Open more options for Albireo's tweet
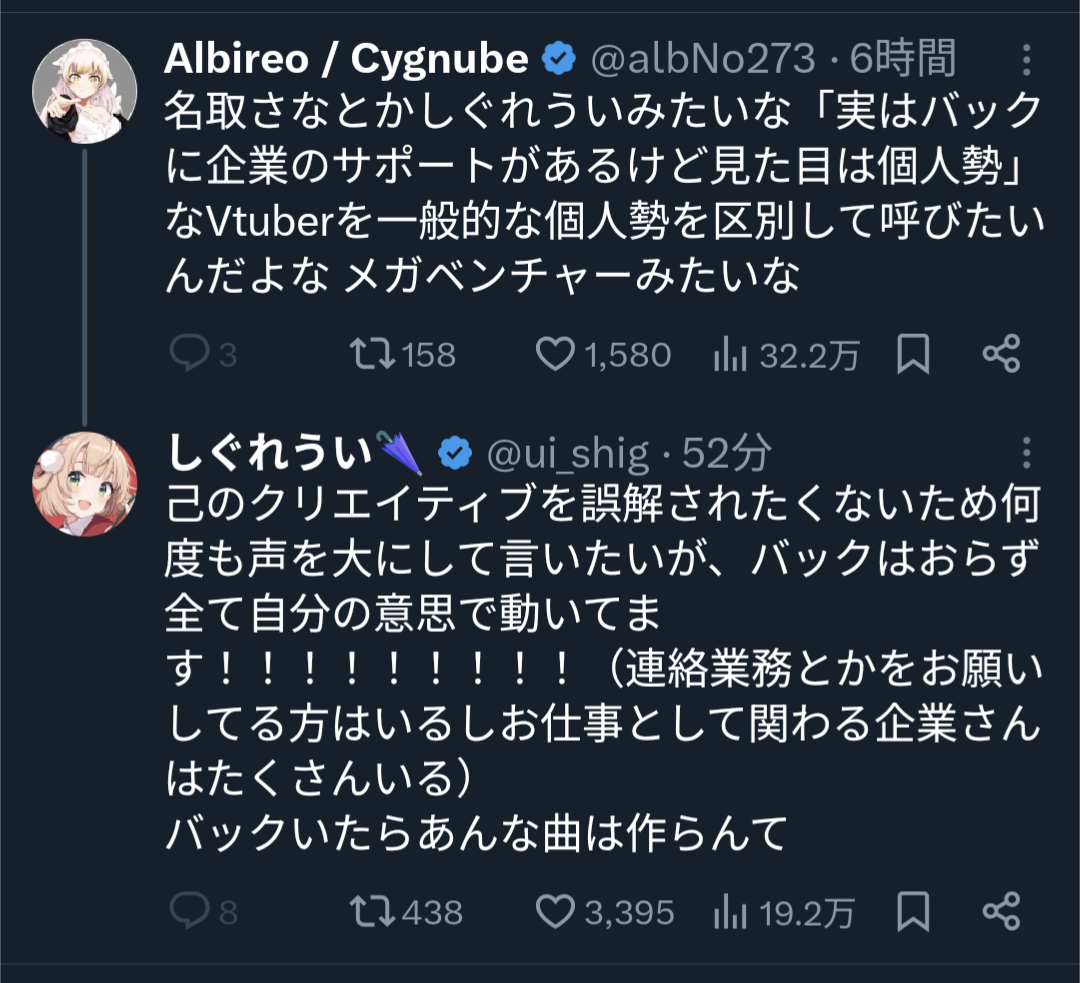 [1026, 61]
